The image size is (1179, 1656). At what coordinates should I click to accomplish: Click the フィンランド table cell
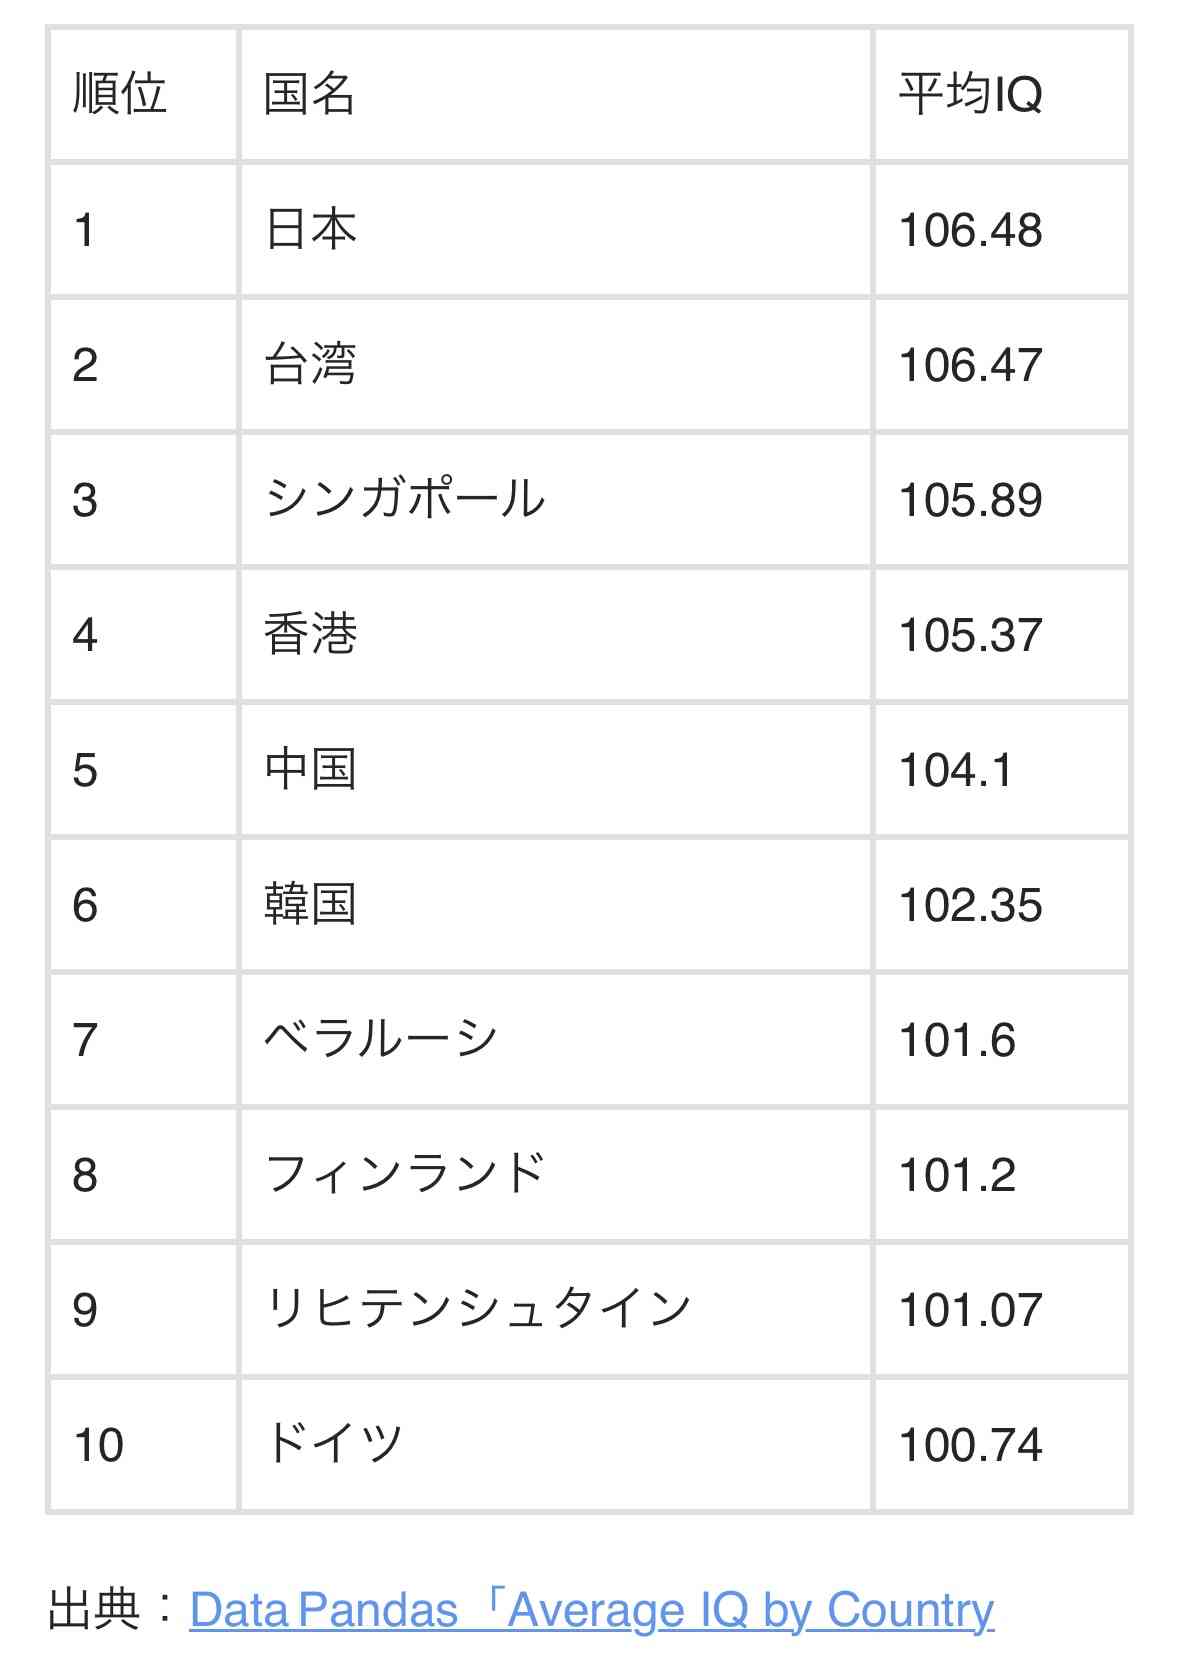coord(405,1174)
